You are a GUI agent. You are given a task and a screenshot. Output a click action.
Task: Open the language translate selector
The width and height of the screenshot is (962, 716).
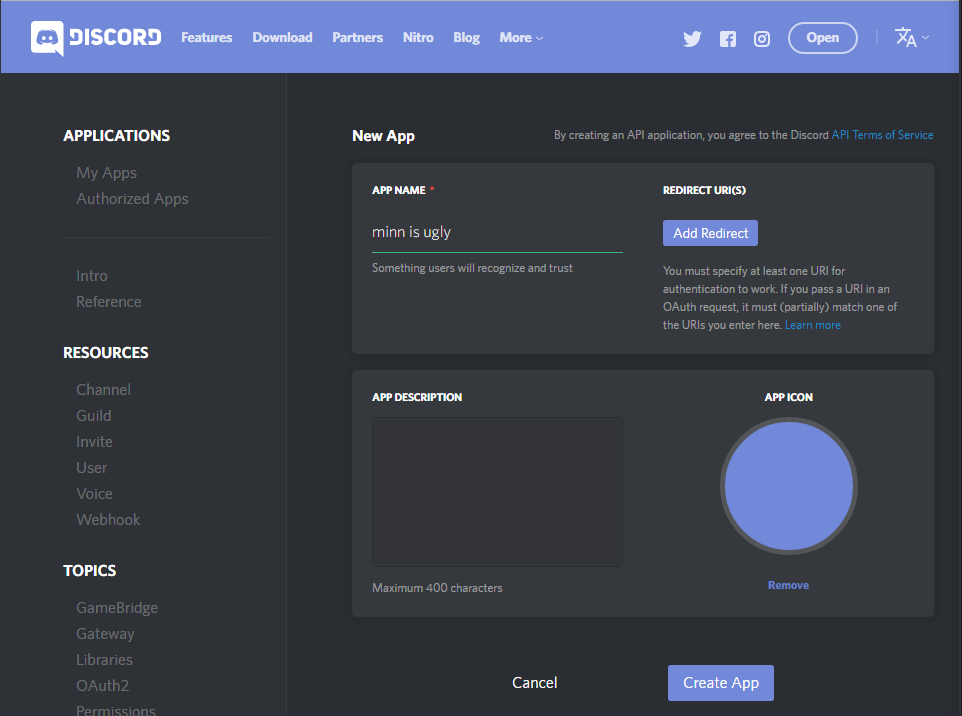[x=912, y=38]
